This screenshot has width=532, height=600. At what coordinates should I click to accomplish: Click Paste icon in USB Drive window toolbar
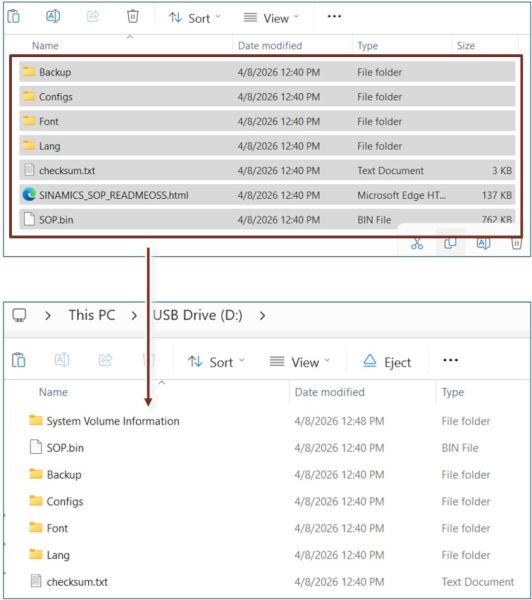tap(18, 360)
